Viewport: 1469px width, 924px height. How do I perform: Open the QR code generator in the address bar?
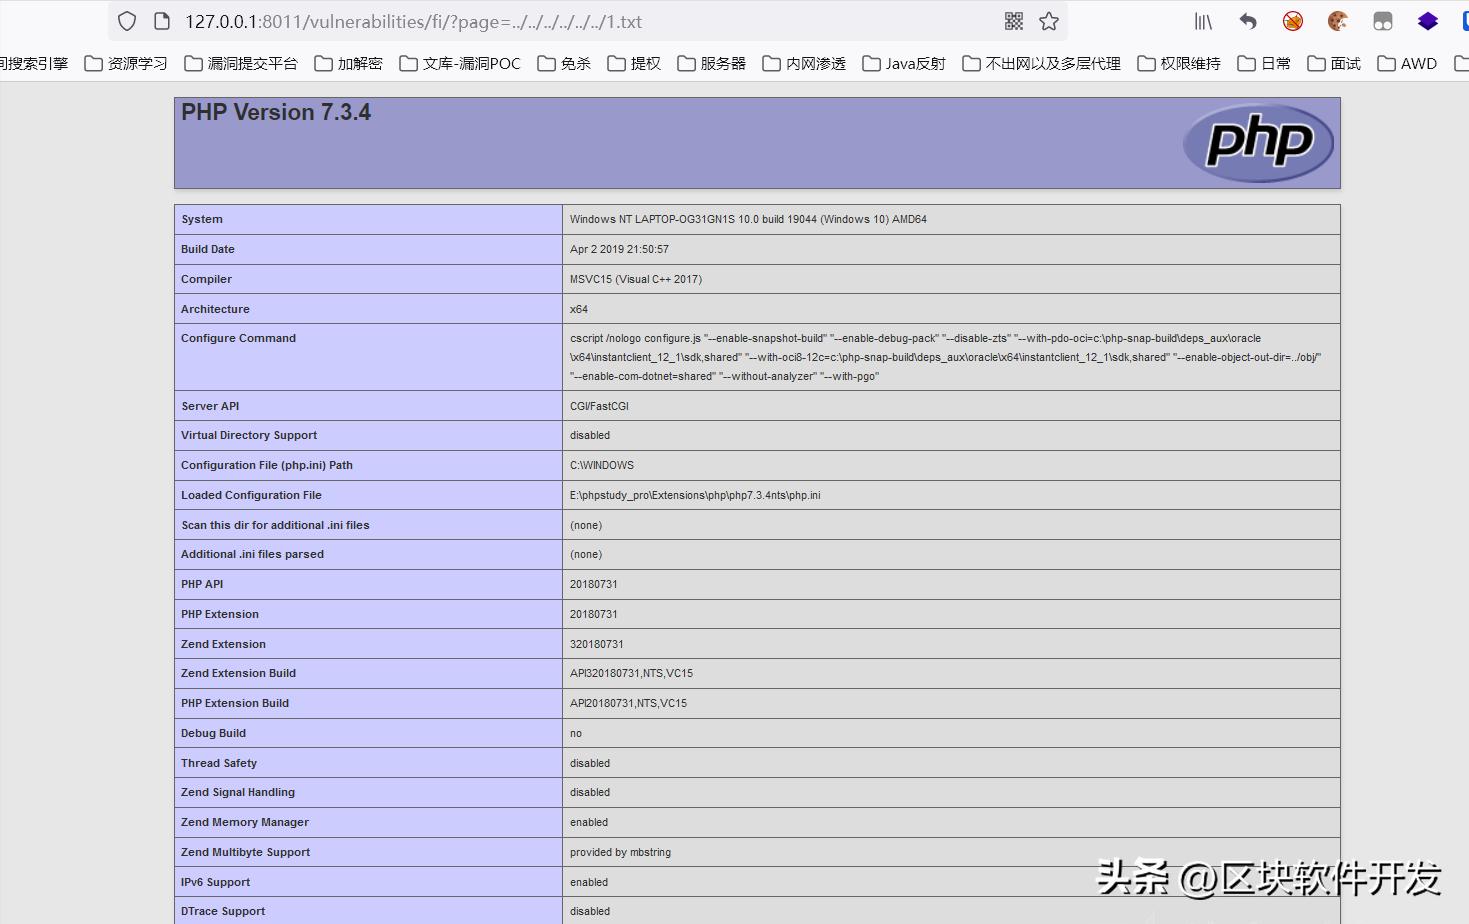1012,21
